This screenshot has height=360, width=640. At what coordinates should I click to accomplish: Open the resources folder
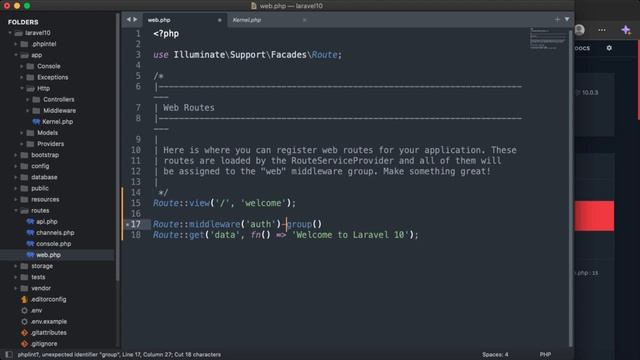click(45, 199)
